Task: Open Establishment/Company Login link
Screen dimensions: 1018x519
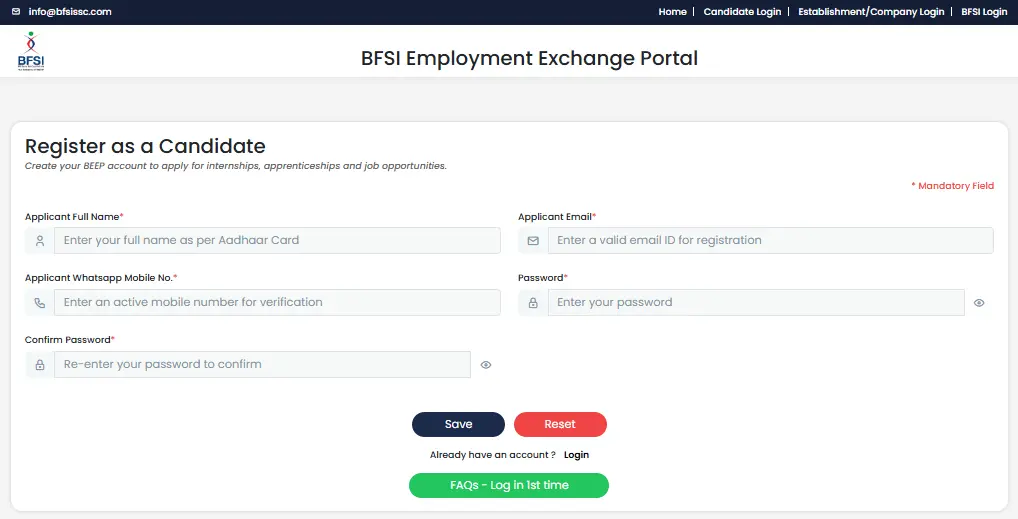Action: coord(871,12)
